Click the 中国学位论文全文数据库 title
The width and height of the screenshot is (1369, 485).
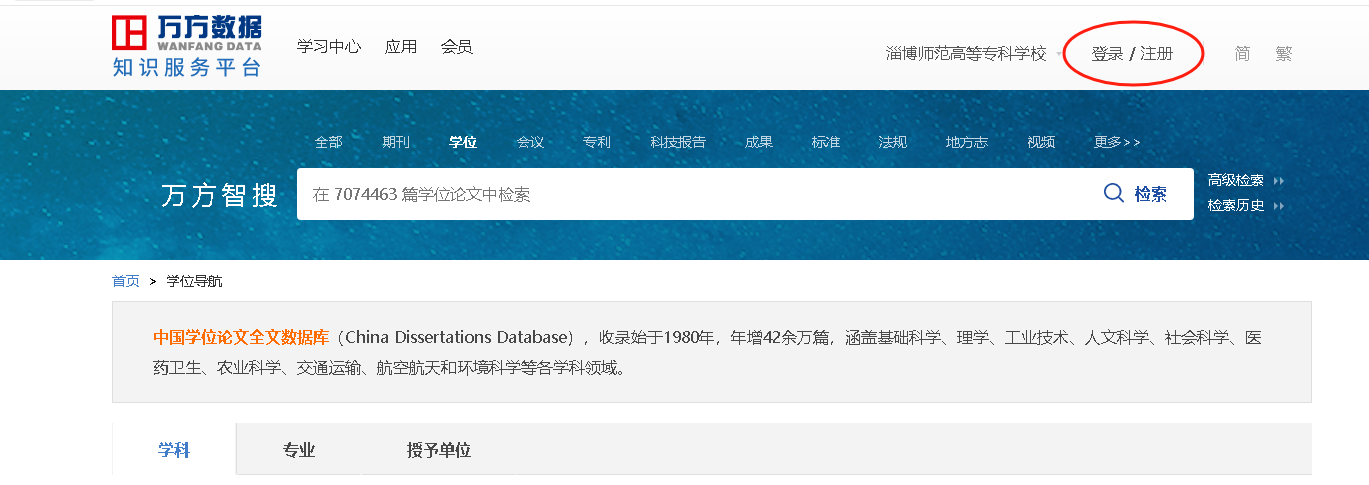(241, 337)
